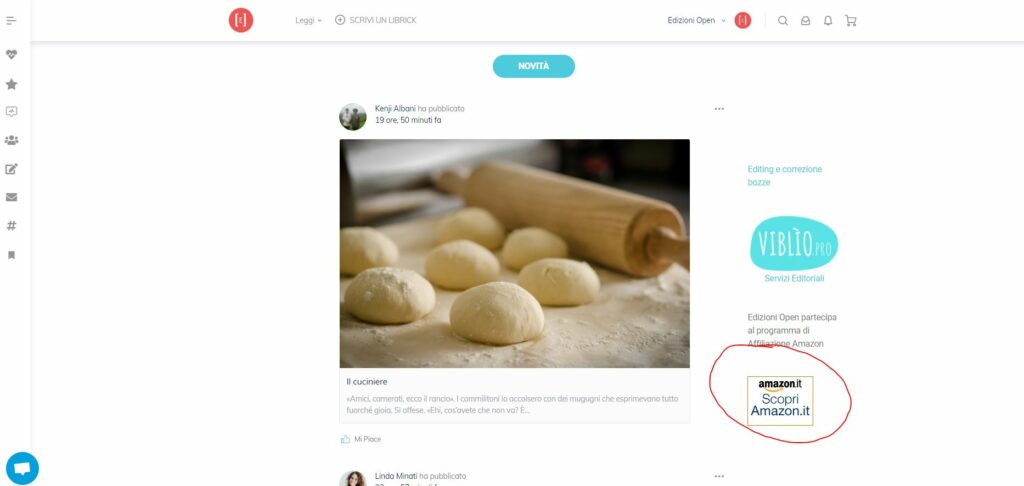Open Kenji Albani post options menu
The width and height of the screenshot is (1024, 486).
(719, 109)
